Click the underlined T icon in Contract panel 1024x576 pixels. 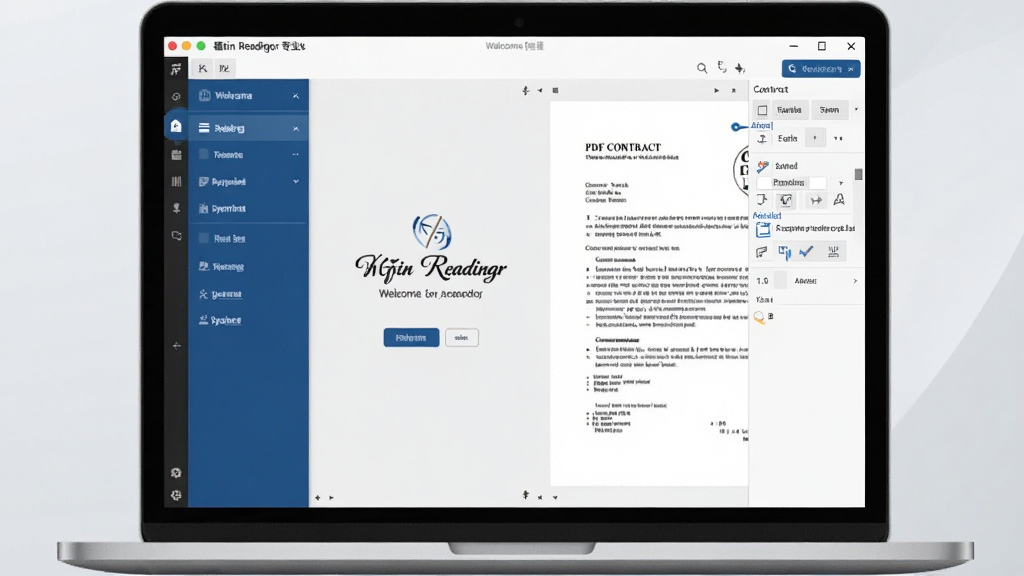tap(762, 138)
